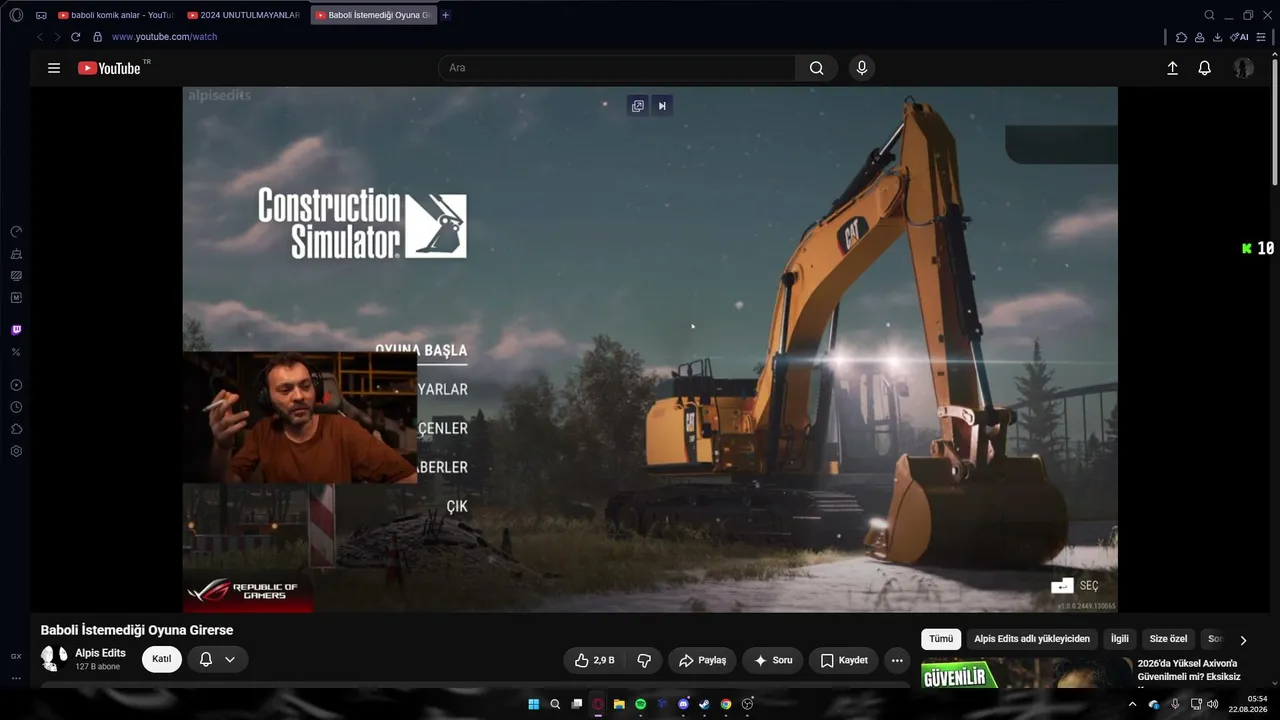Select the 'Tümü' filter chip
1280x720 pixels.
(x=941, y=639)
